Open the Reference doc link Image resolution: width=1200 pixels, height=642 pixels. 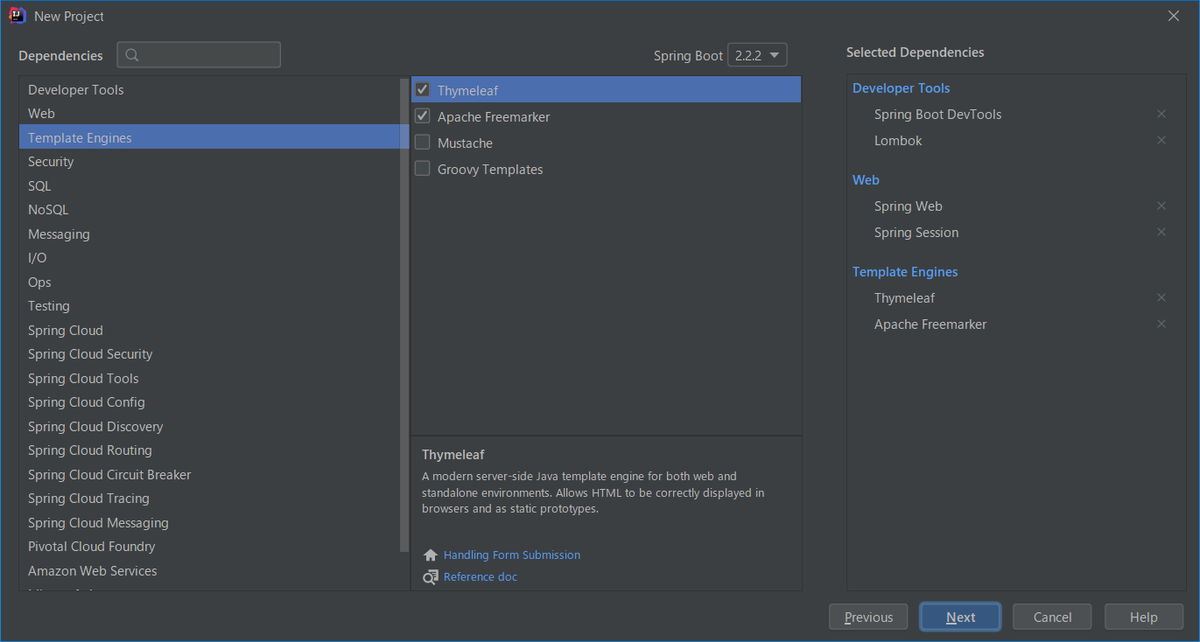480,577
